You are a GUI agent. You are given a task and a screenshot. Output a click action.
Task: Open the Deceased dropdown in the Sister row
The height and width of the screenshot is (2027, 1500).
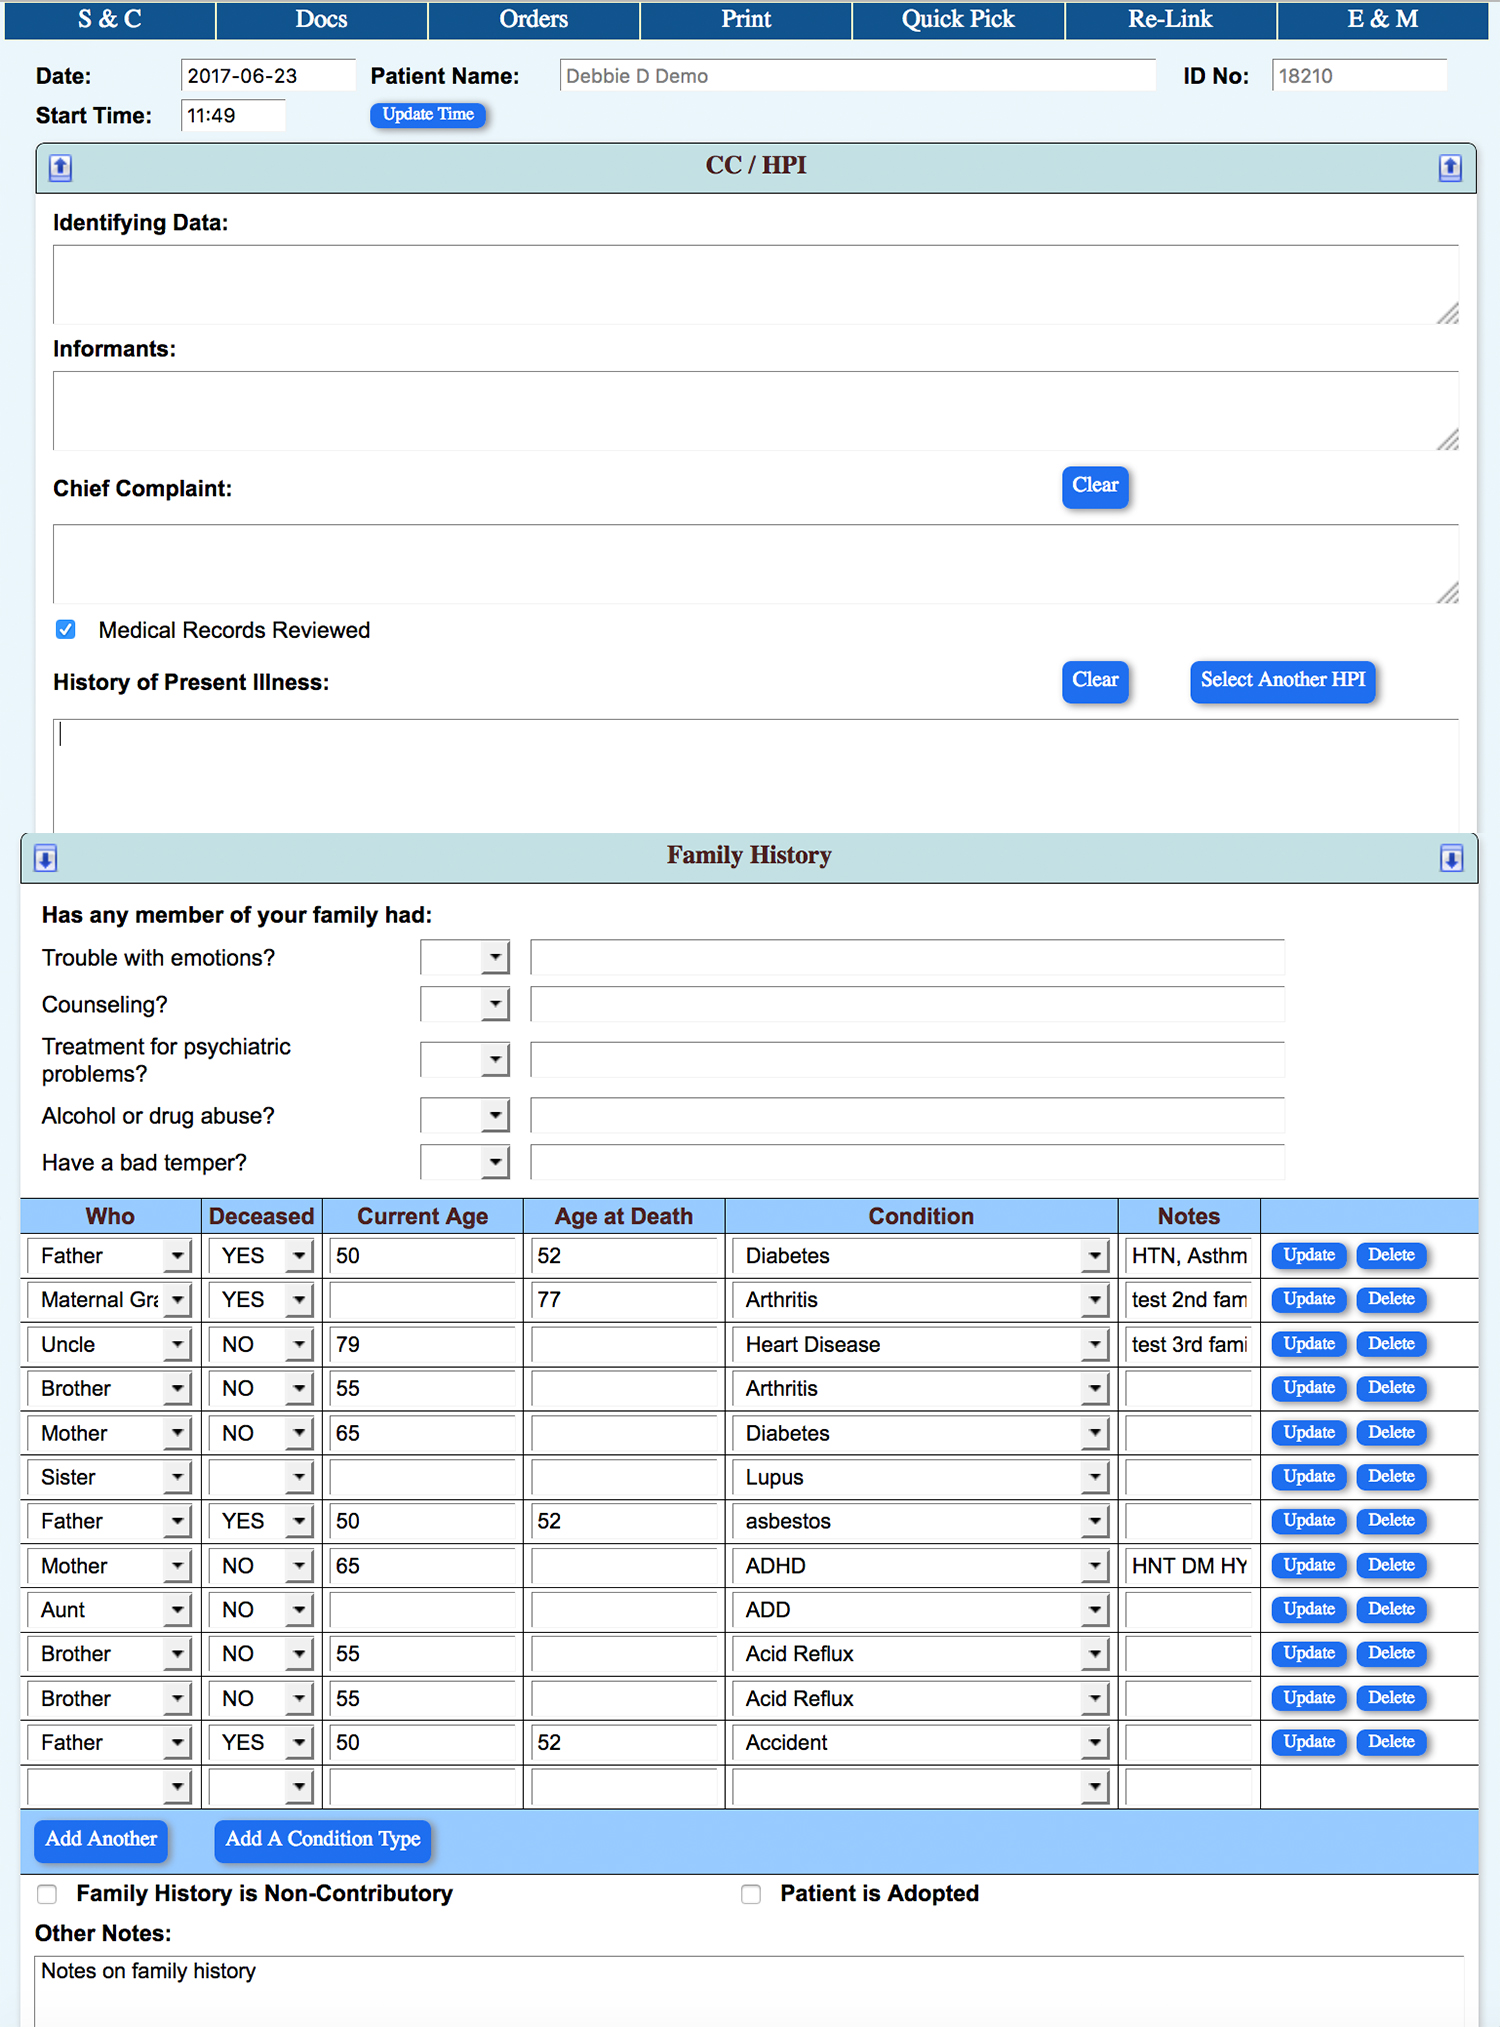261,1477
